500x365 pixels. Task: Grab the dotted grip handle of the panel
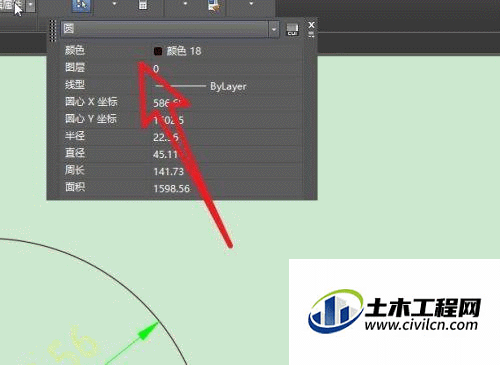[53, 30]
